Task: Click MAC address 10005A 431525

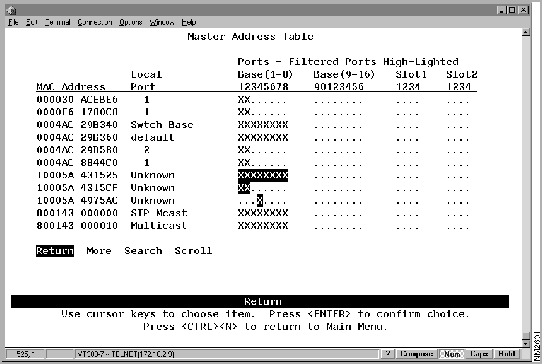Action: tap(77, 175)
